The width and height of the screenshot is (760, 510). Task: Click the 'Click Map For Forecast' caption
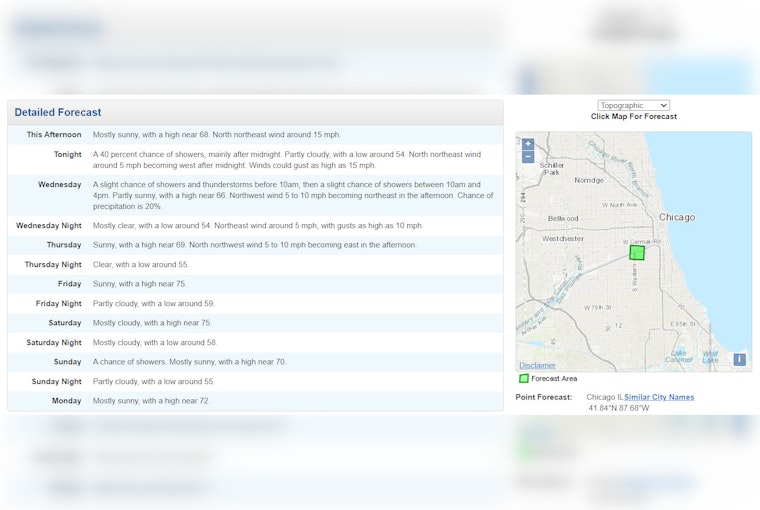[633, 116]
